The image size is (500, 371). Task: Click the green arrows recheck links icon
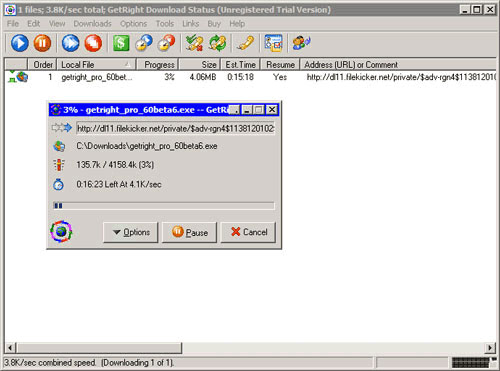[217, 43]
